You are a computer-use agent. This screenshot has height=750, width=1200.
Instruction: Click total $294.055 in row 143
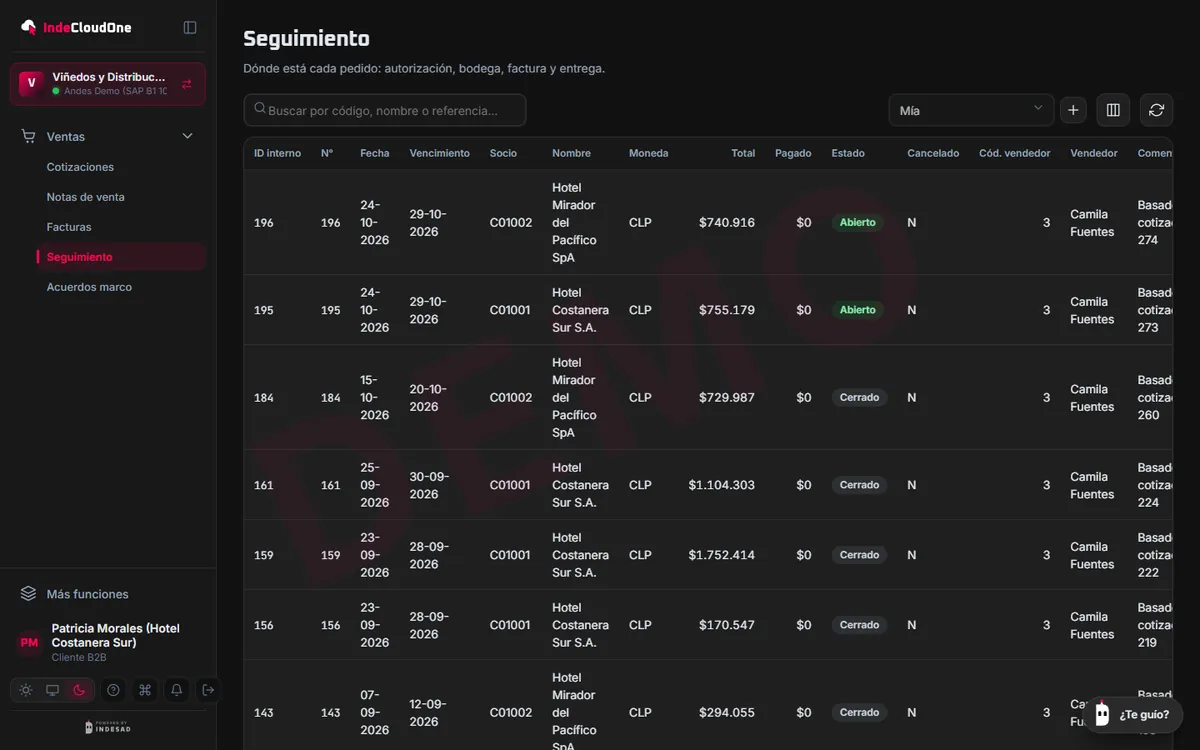pos(727,713)
